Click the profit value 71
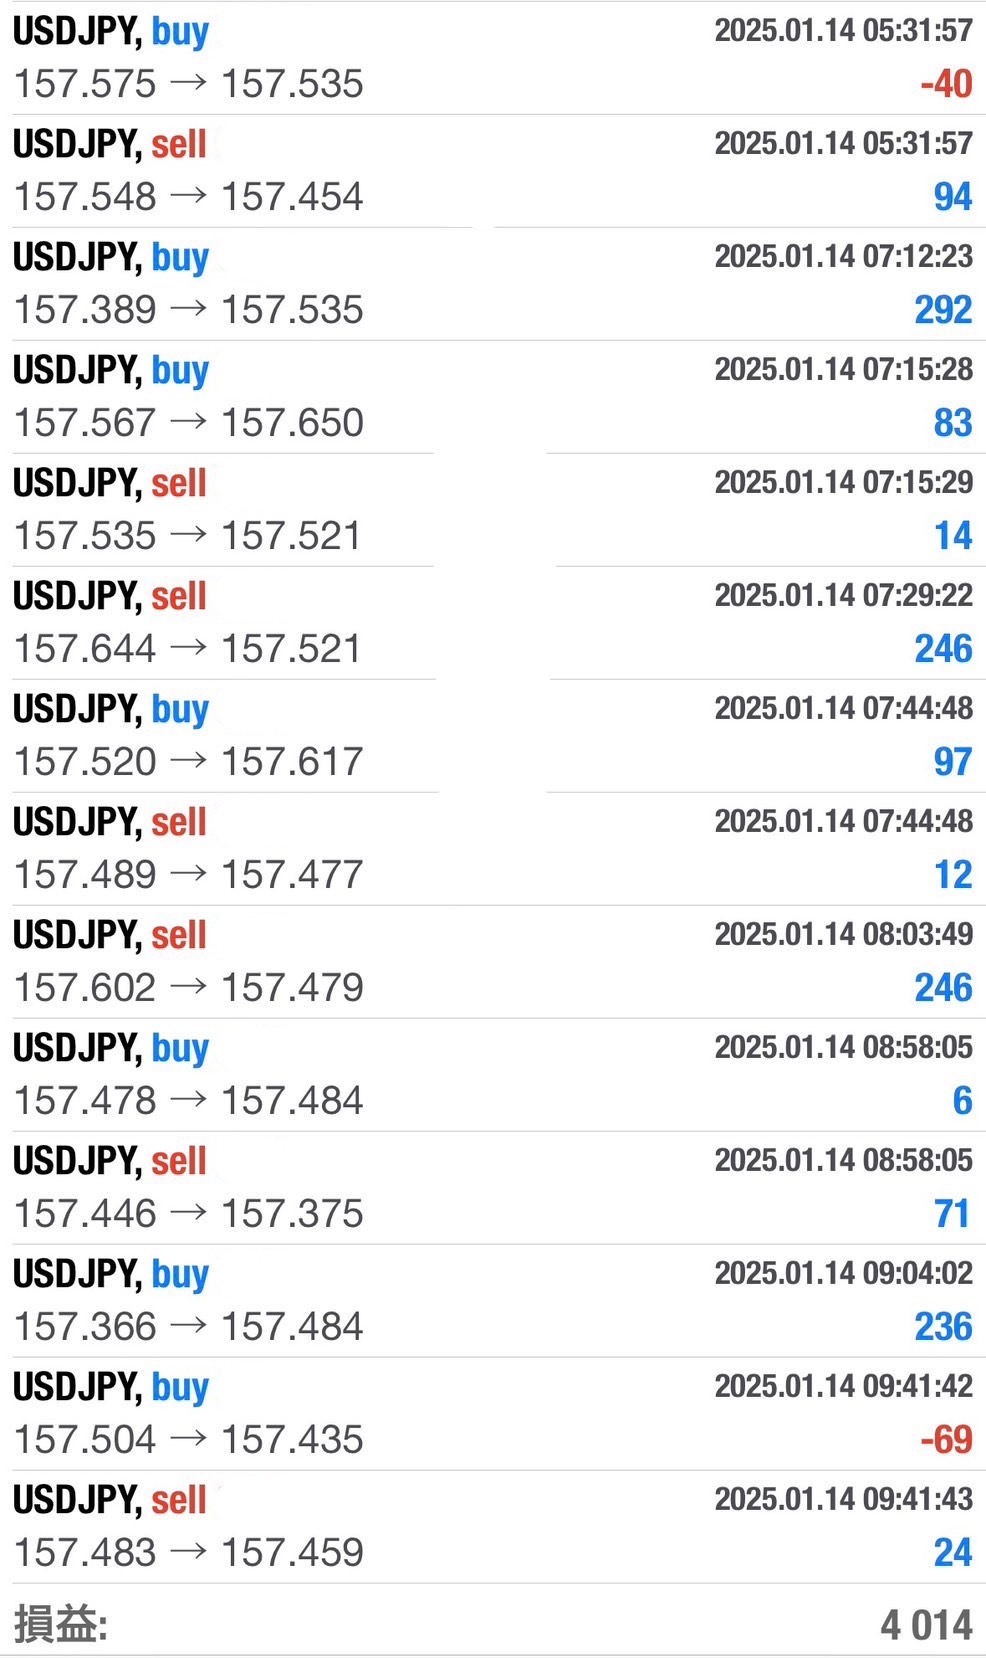This screenshot has height=1658, width=986. (x=952, y=1214)
